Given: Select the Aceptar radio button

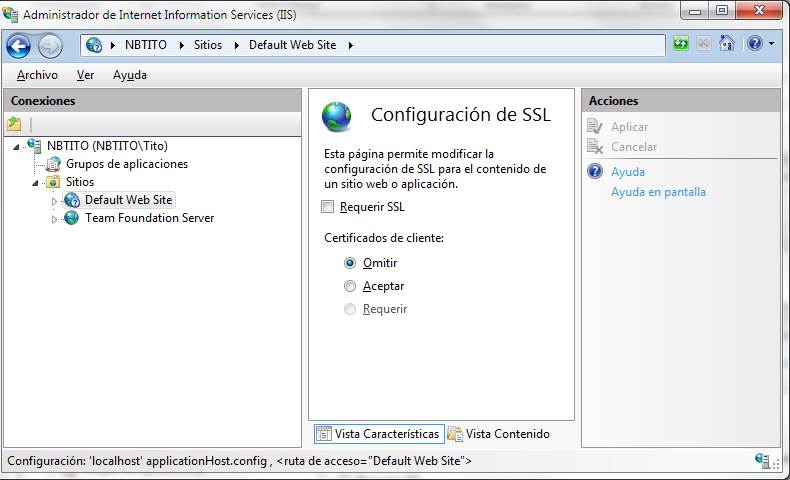Looking at the screenshot, I should pos(350,286).
